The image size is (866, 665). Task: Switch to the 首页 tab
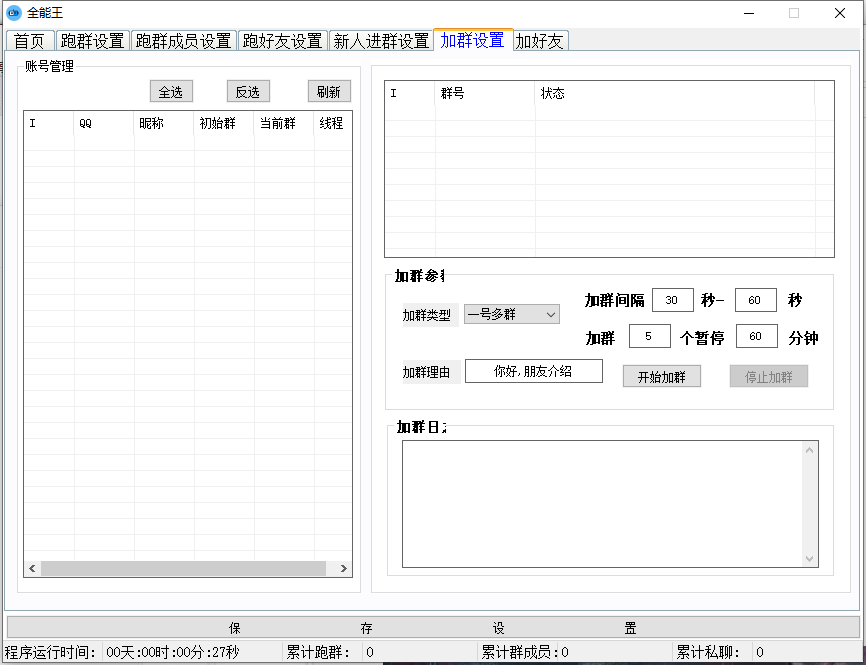tap(30, 41)
